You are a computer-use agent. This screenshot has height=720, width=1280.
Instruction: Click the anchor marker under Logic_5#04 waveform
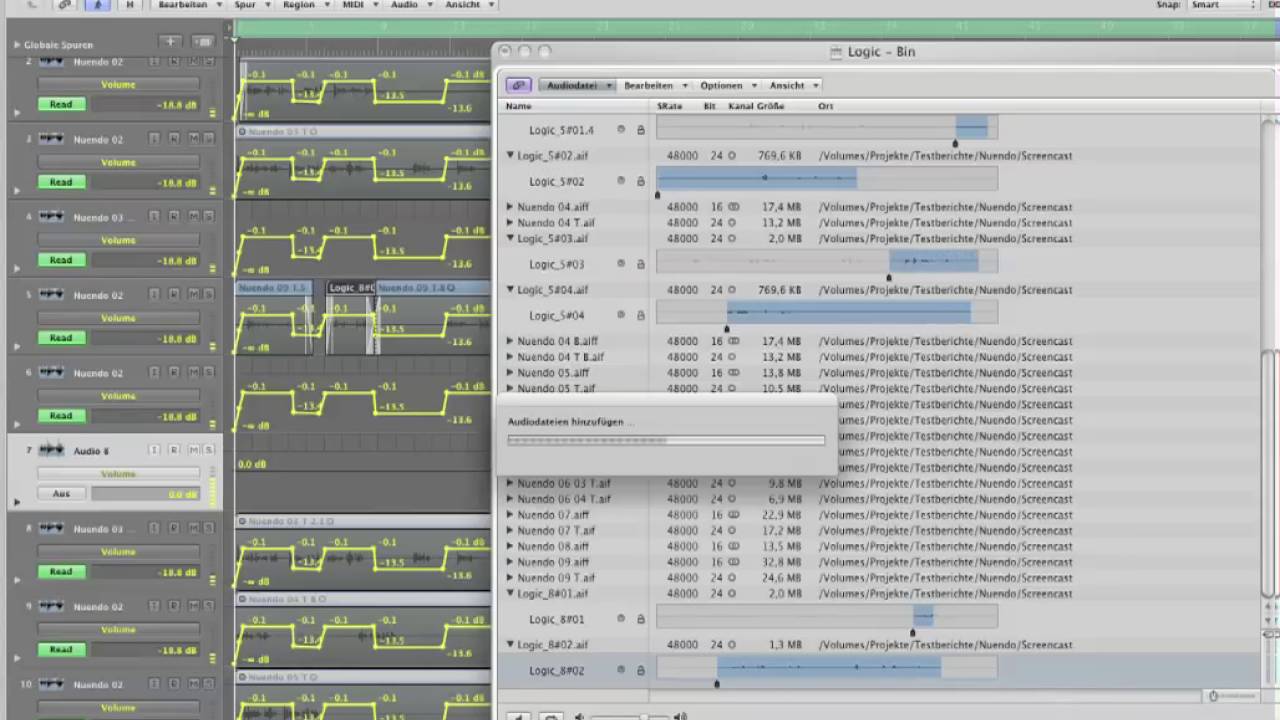click(x=727, y=328)
